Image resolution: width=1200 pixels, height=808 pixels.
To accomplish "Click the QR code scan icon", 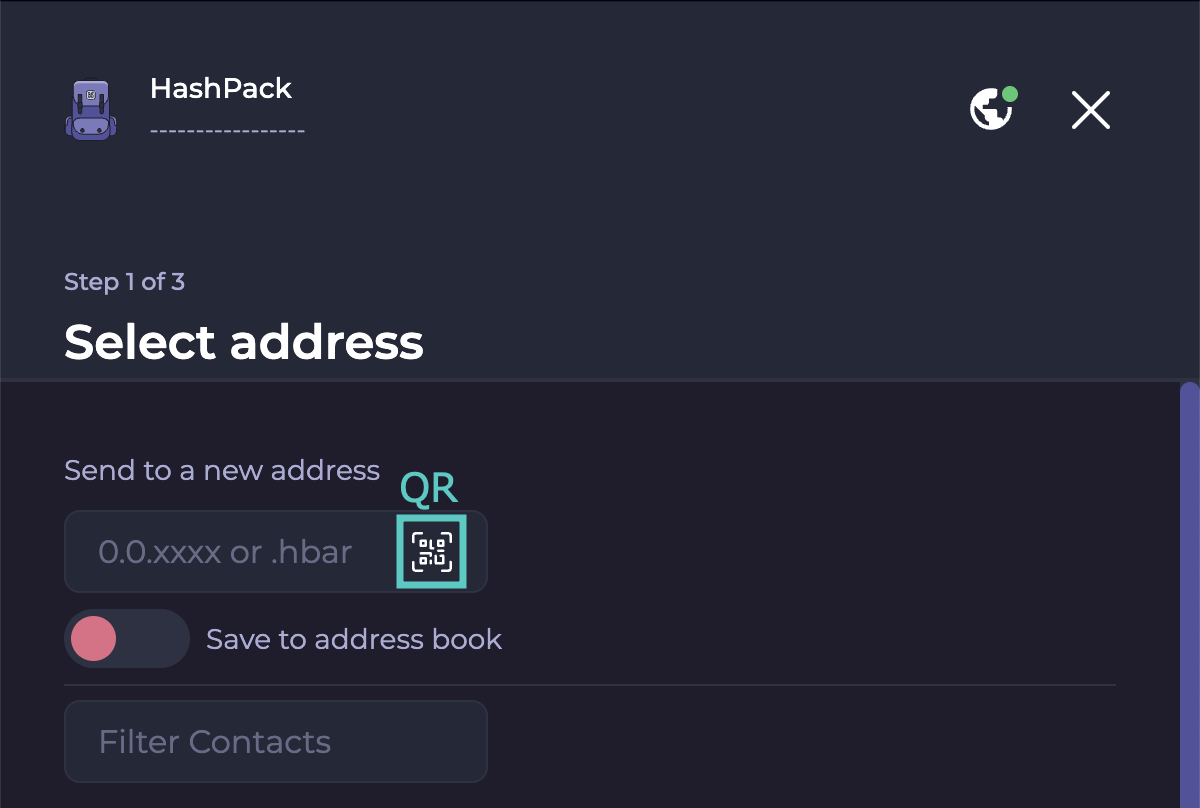I will pos(432,551).
